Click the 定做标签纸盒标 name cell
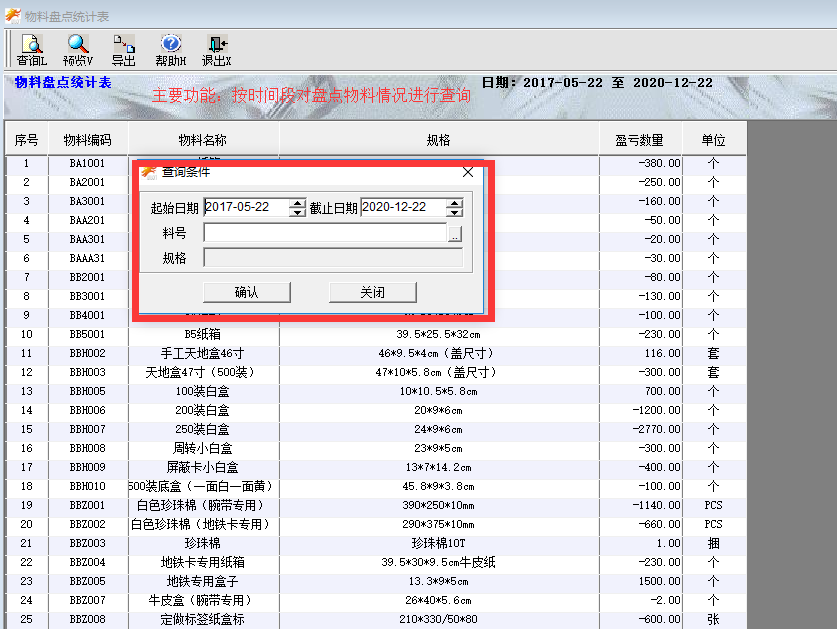This screenshot has height=629, width=837. (203, 619)
